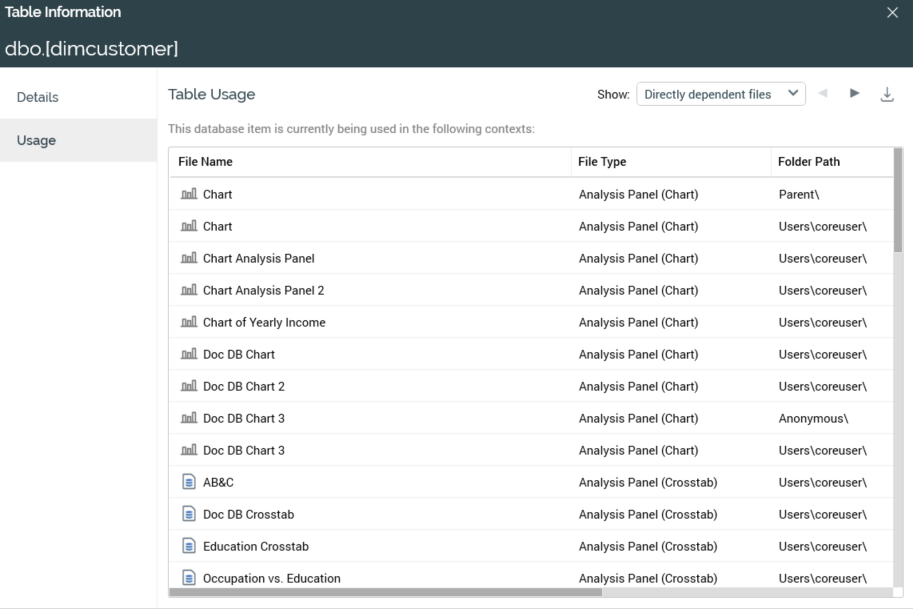Image resolution: width=913 pixels, height=609 pixels.
Task: Open the Show dropdown for dependent files
Action: 720,94
